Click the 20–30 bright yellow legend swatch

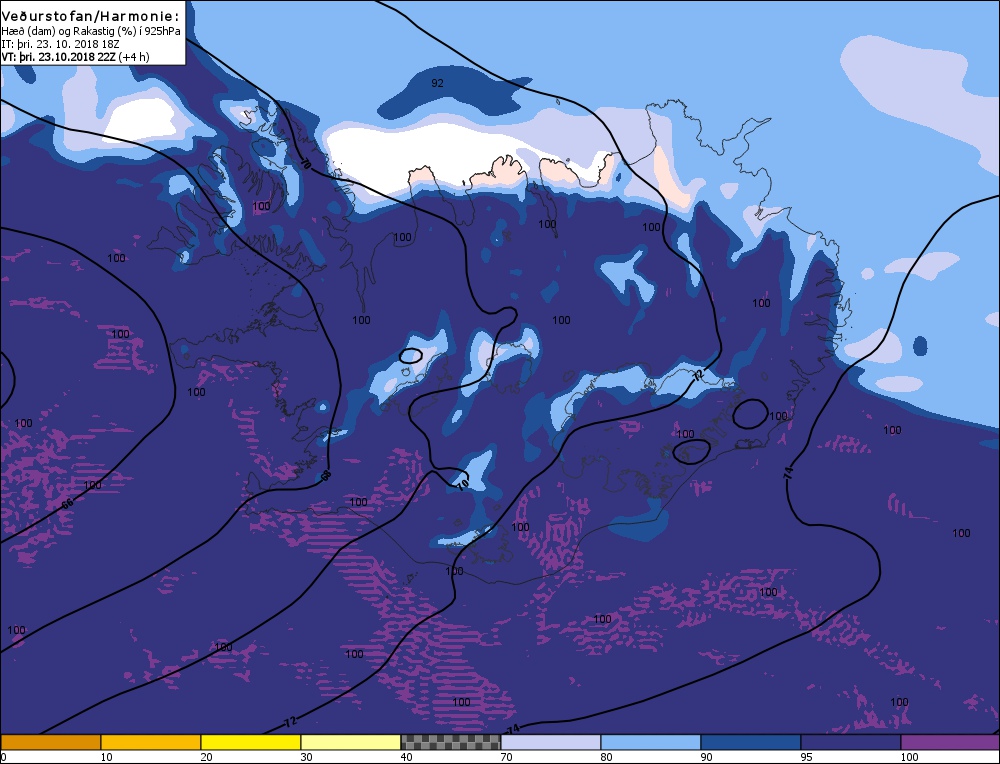(251, 742)
